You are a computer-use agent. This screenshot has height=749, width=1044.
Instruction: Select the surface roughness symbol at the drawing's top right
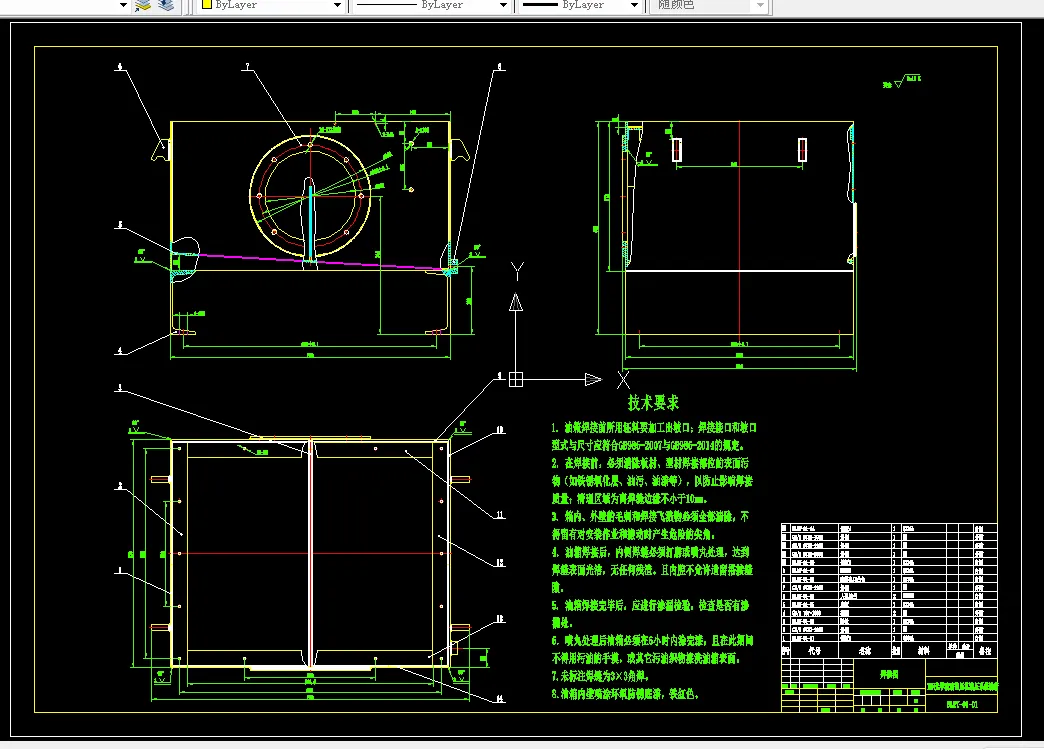click(902, 82)
